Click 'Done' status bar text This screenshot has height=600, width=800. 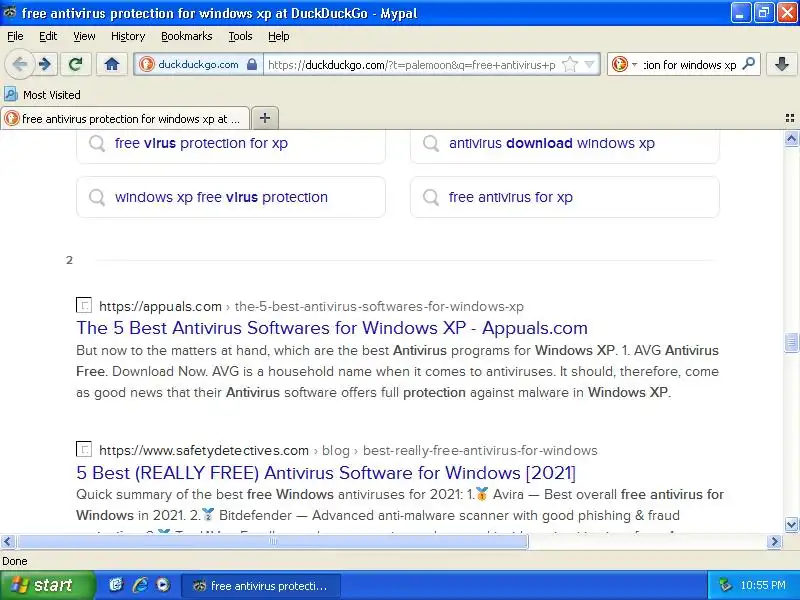pos(15,561)
